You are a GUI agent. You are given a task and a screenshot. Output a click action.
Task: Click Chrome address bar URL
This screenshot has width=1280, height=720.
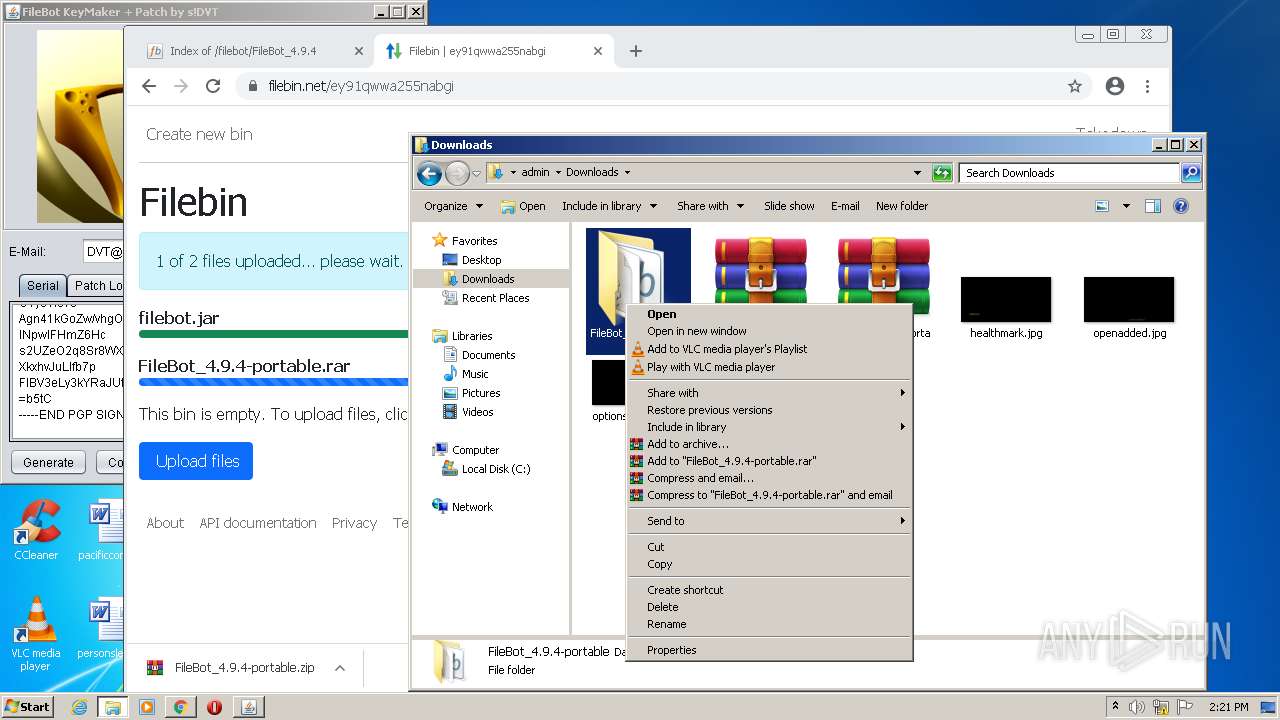[x=361, y=86]
